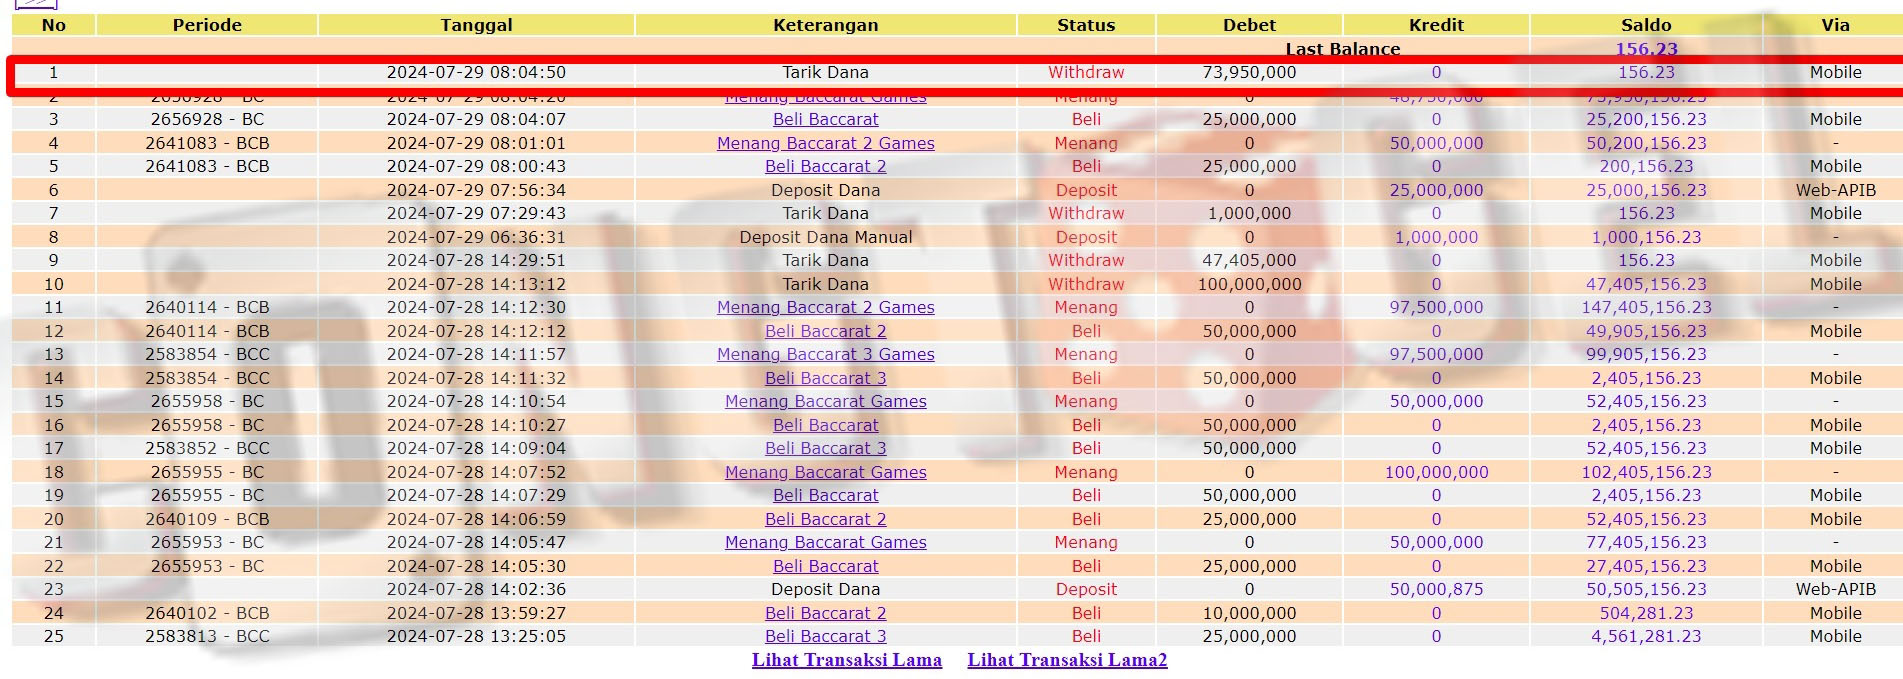Click the Saldo column header
This screenshot has width=1903, height=679.
1645,25
